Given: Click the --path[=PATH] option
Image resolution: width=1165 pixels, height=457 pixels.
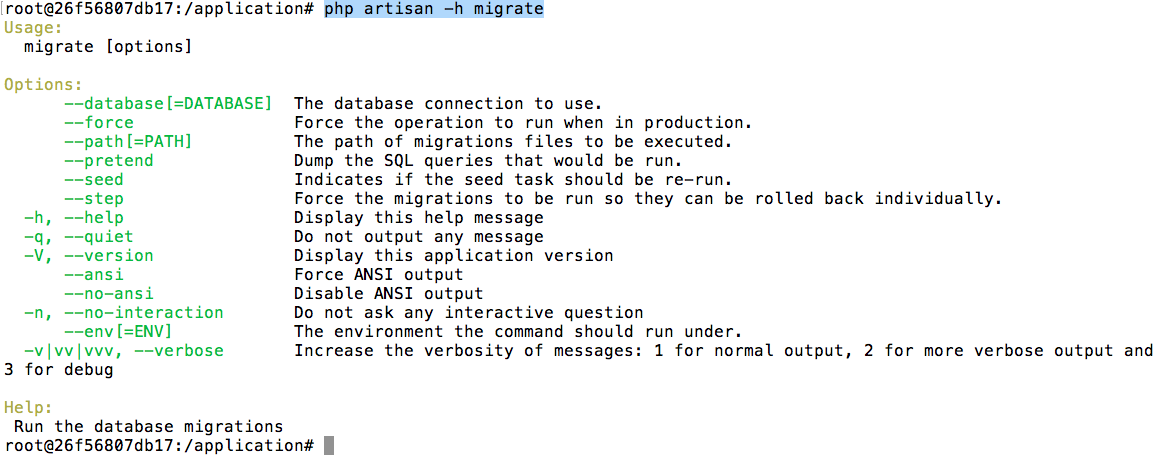Looking at the screenshot, I should tap(128, 142).
